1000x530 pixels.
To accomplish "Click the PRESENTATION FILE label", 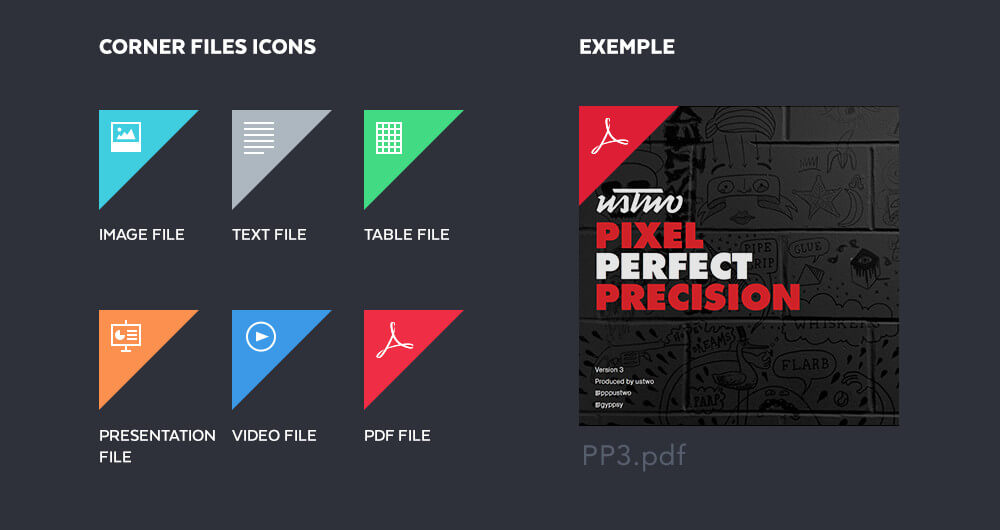I will point(157,446).
